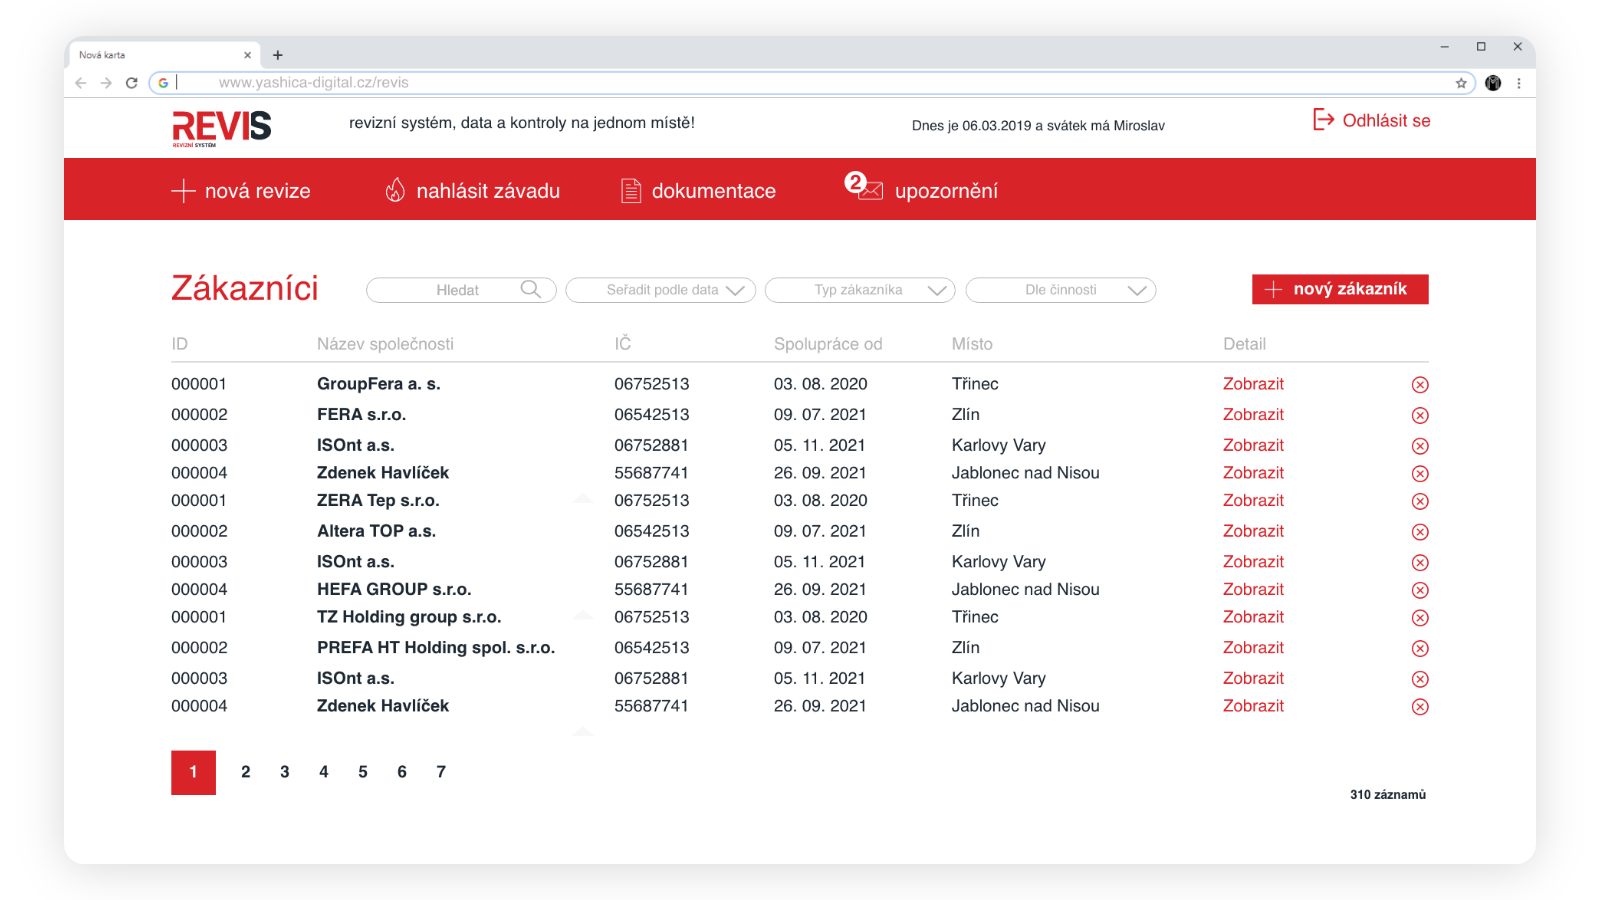Bookmark page with star icon
Viewport: 1600px width, 900px height.
[x=1461, y=83]
